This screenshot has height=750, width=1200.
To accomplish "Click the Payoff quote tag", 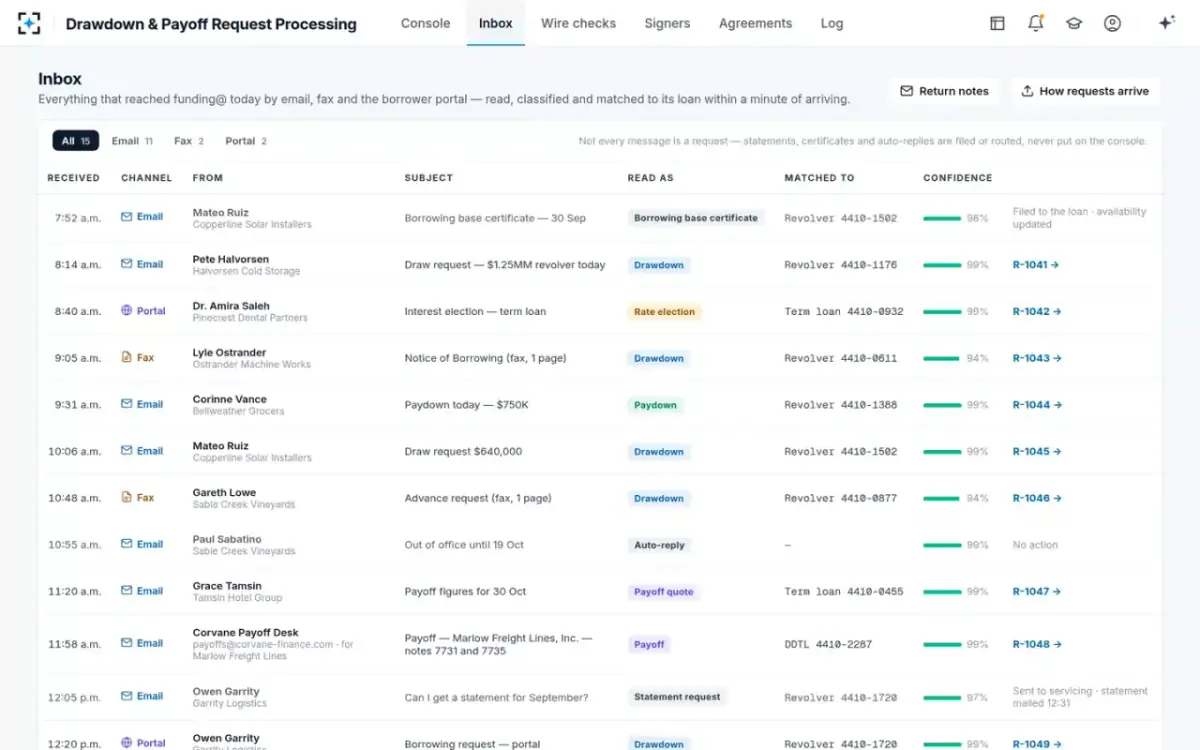I will point(663,591).
